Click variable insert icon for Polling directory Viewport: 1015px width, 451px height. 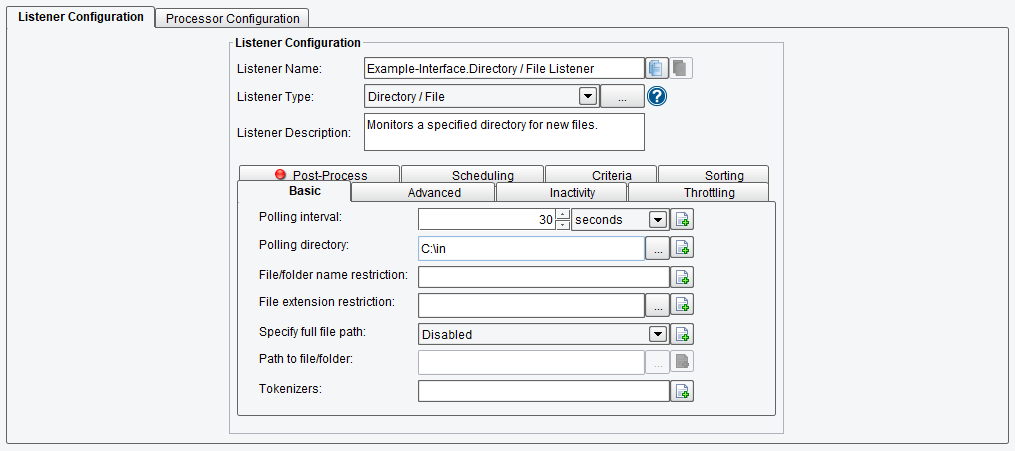682,248
